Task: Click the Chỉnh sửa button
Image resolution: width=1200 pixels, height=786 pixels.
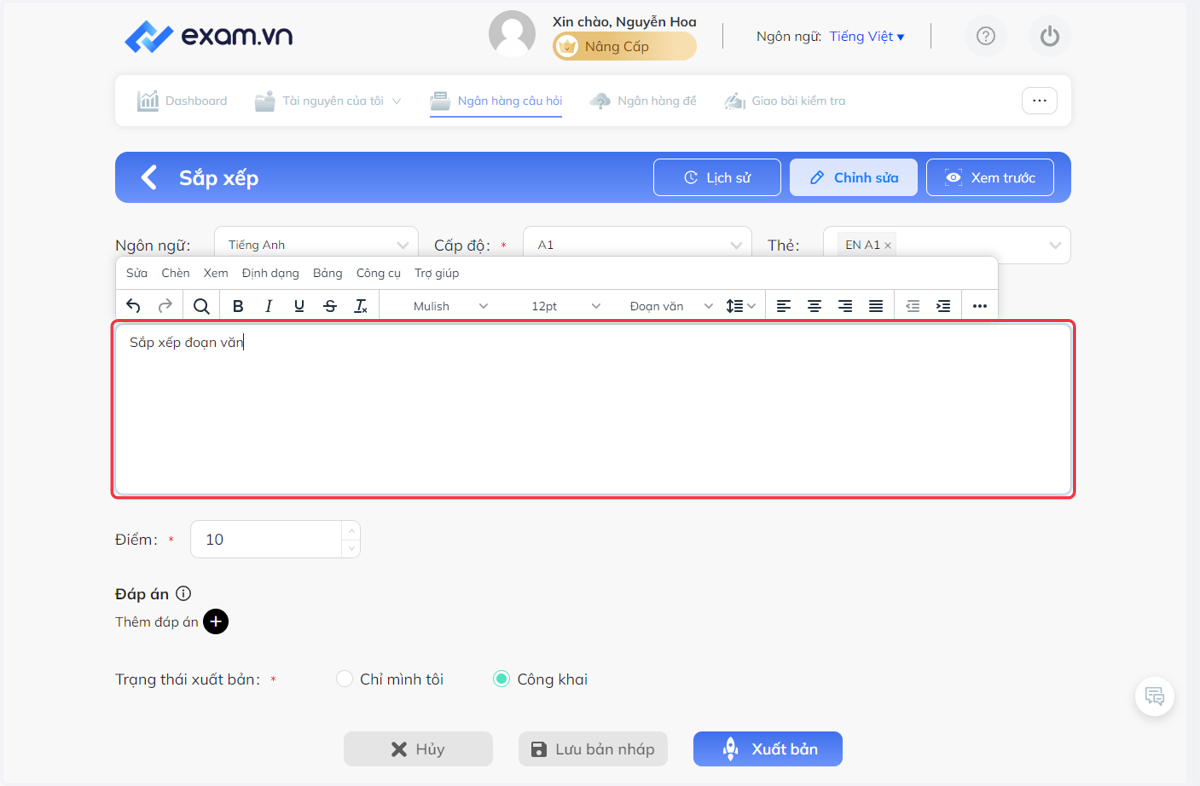Action: (853, 178)
